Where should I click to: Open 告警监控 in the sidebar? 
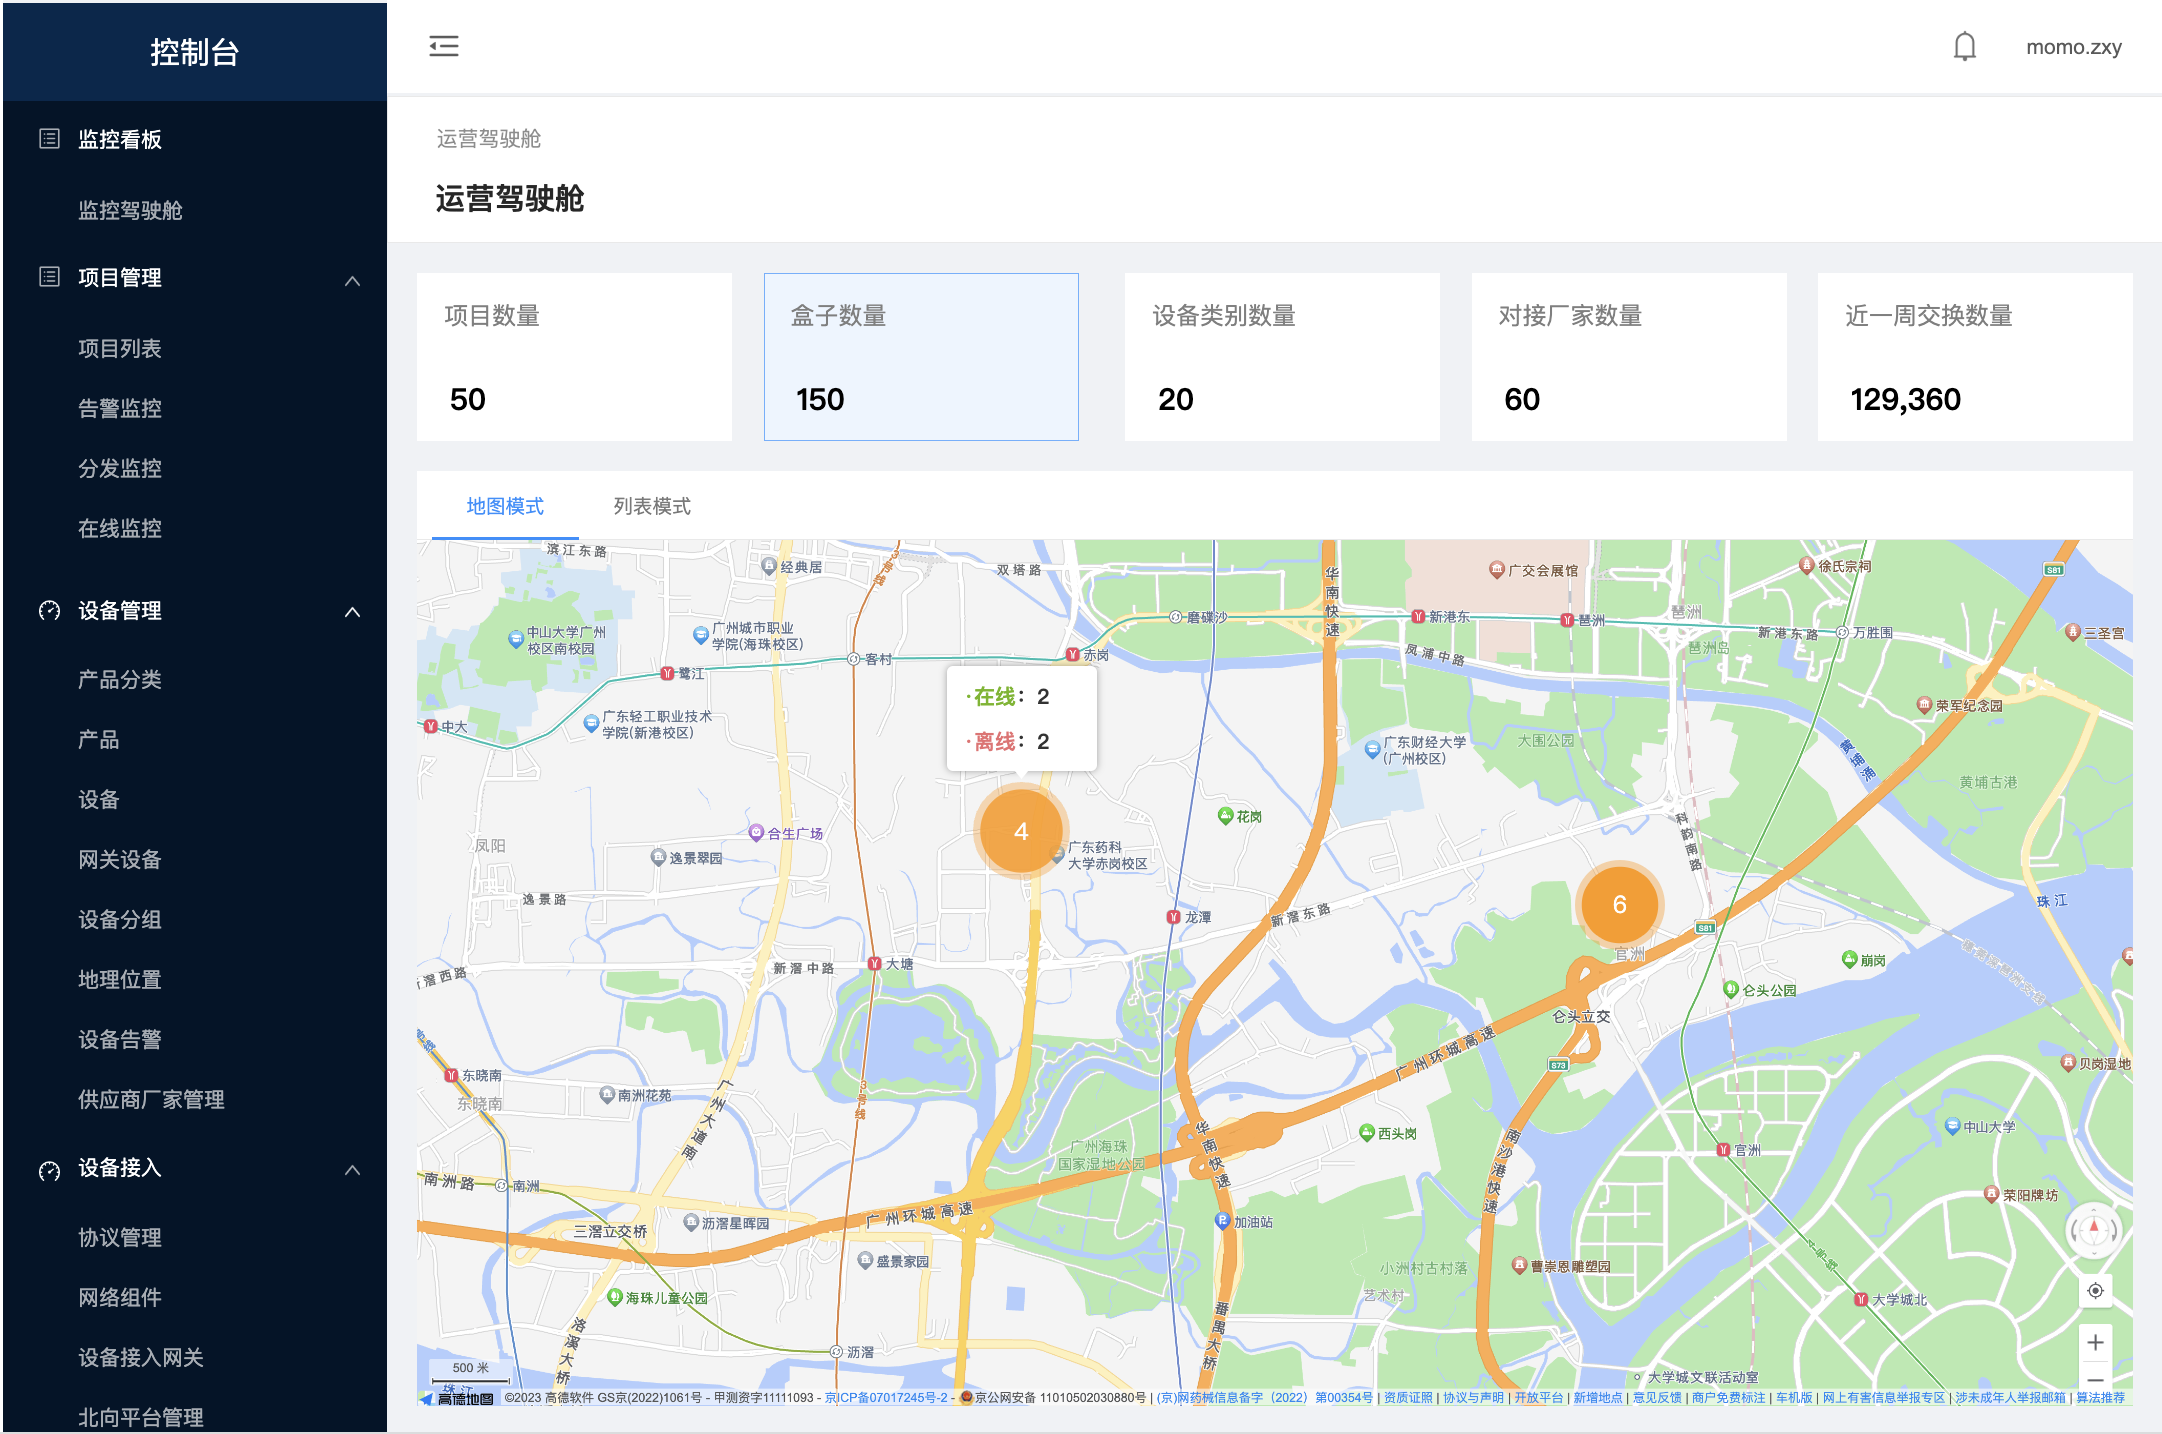(x=120, y=409)
